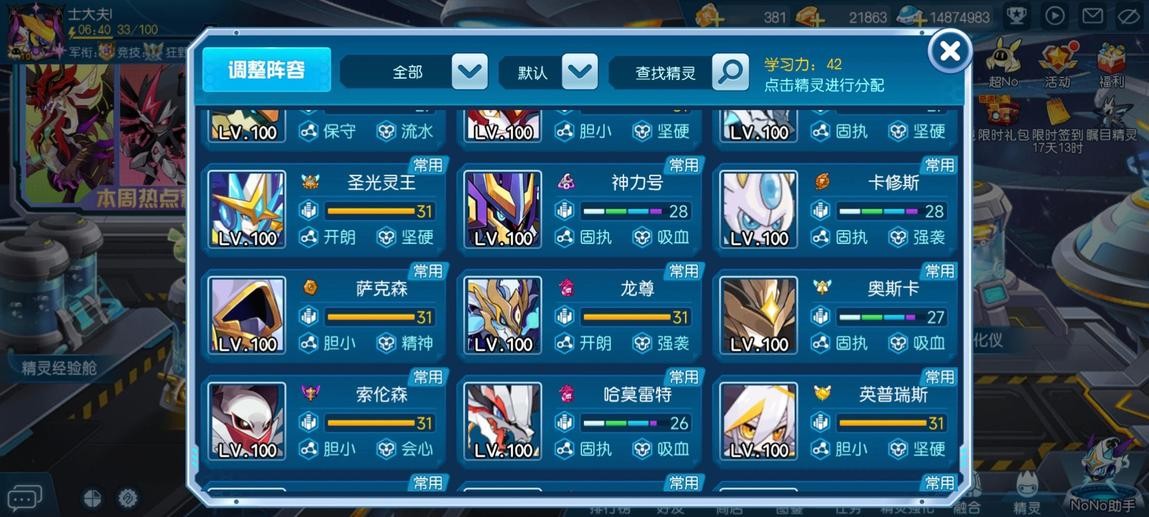Image resolution: width=1149 pixels, height=517 pixels.
Task: Click the trophy icon in top bar
Action: 1016,16
